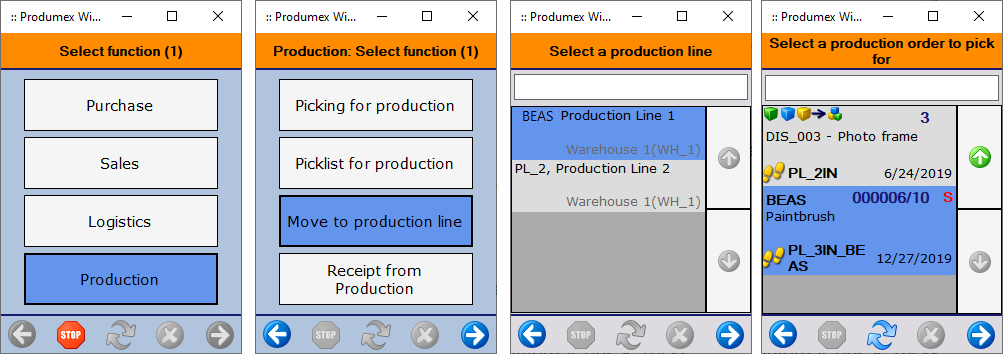Confirm with blue forward arrow in production line window

(x=730, y=335)
